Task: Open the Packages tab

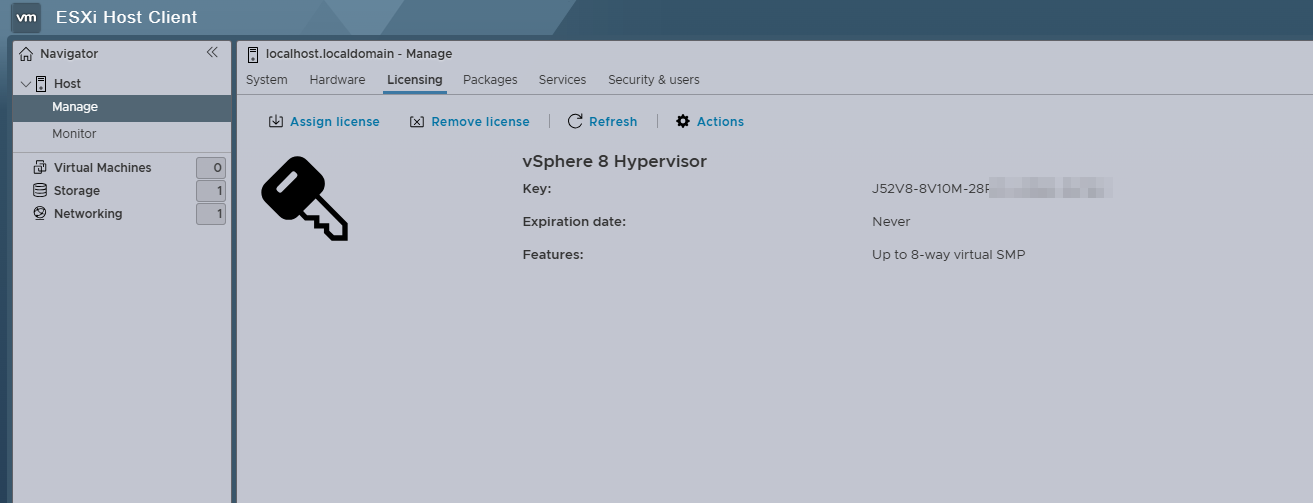Action: click(x=490, y=80)
